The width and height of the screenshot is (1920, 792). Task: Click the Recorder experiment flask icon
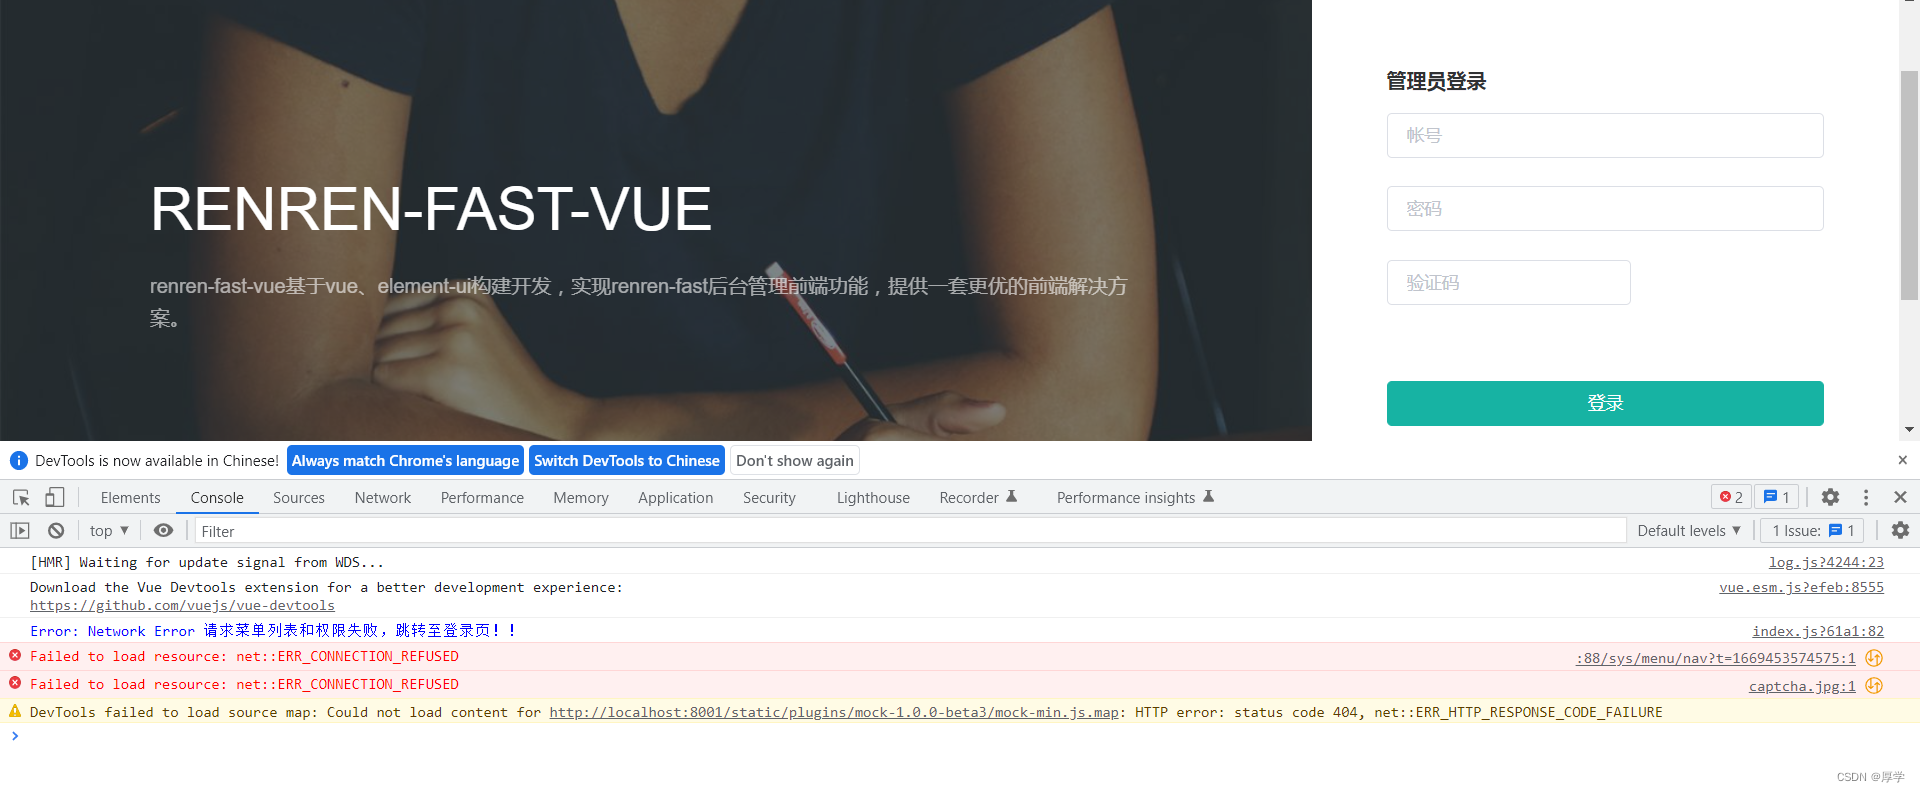(1011, 497)
